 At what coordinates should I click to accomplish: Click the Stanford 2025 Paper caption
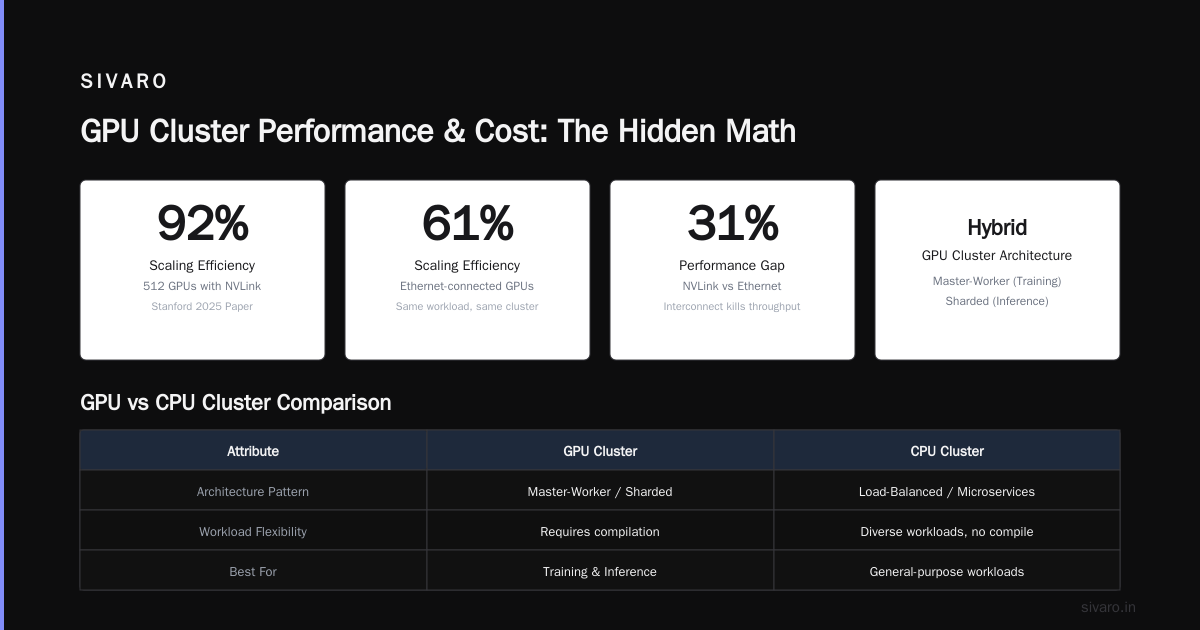tap(202, 306)
